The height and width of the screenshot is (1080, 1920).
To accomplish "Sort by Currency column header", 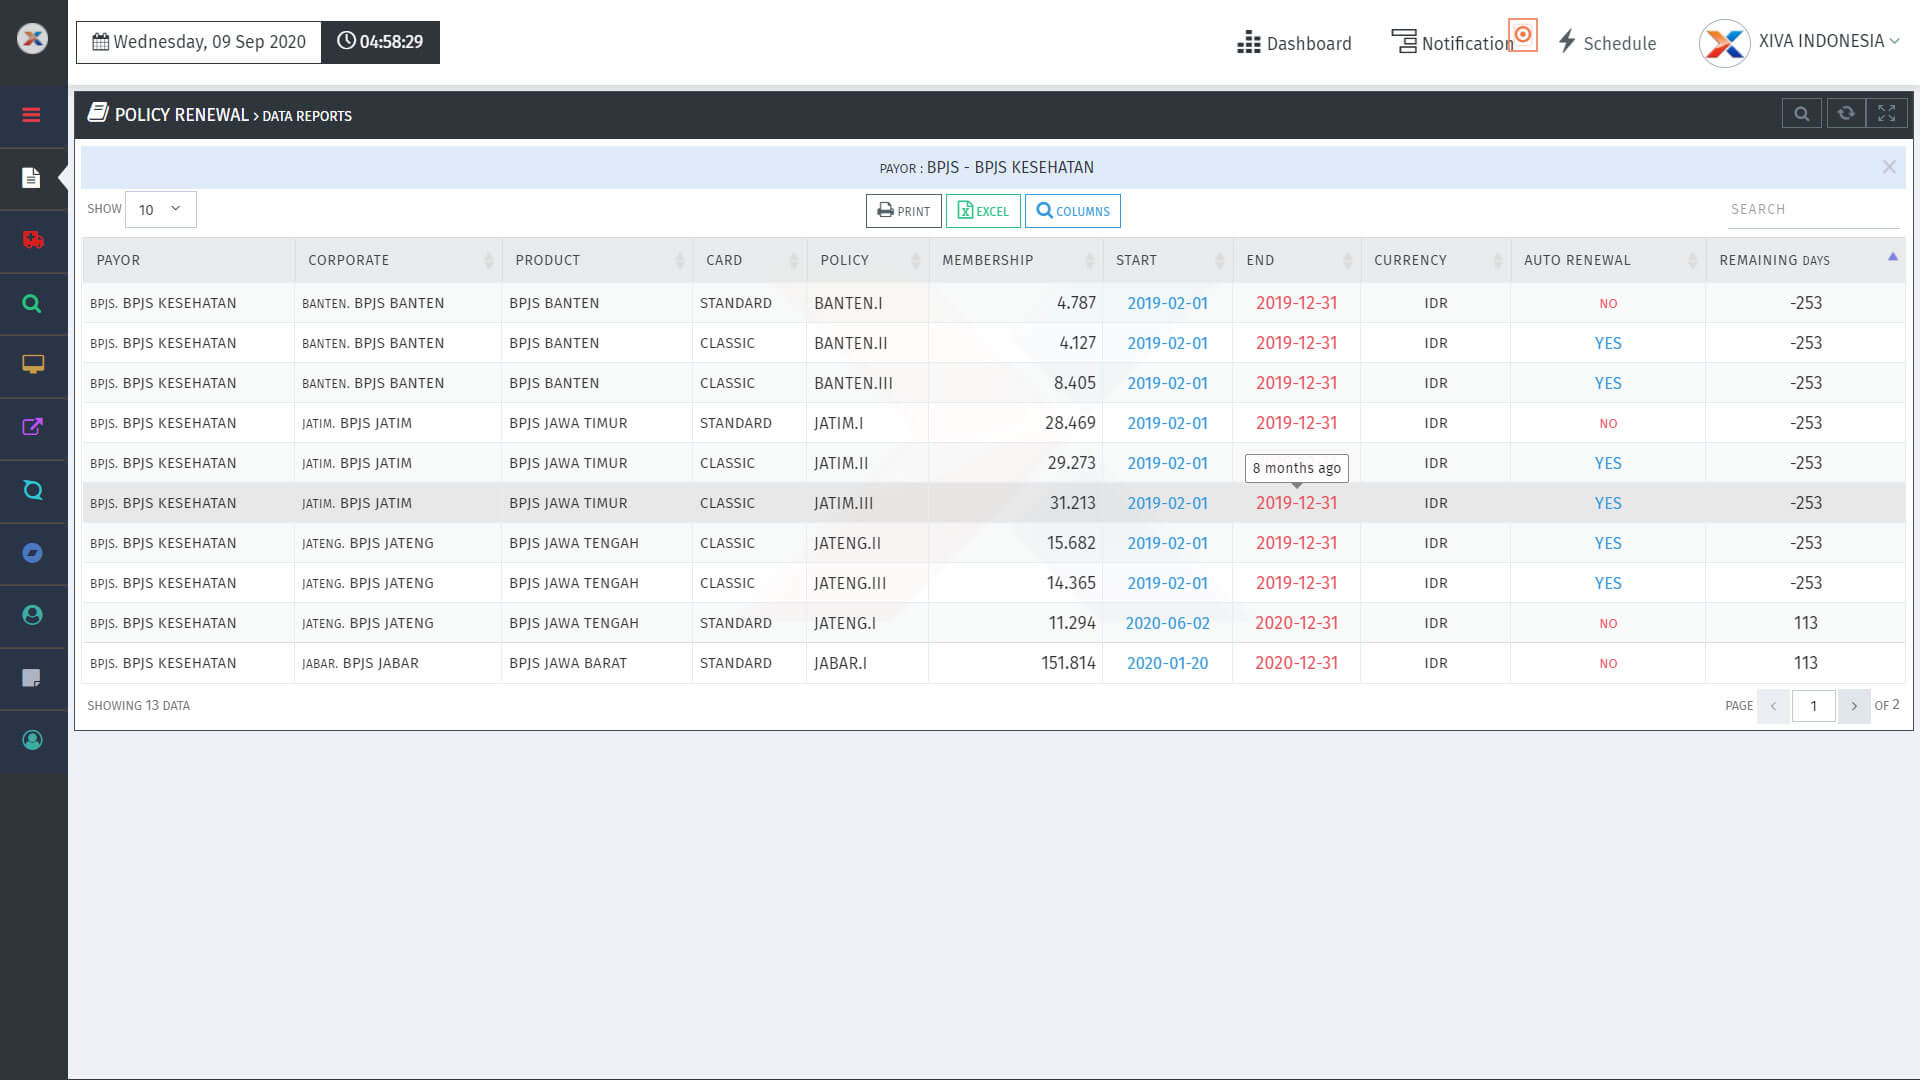I will click(1435, 260).
